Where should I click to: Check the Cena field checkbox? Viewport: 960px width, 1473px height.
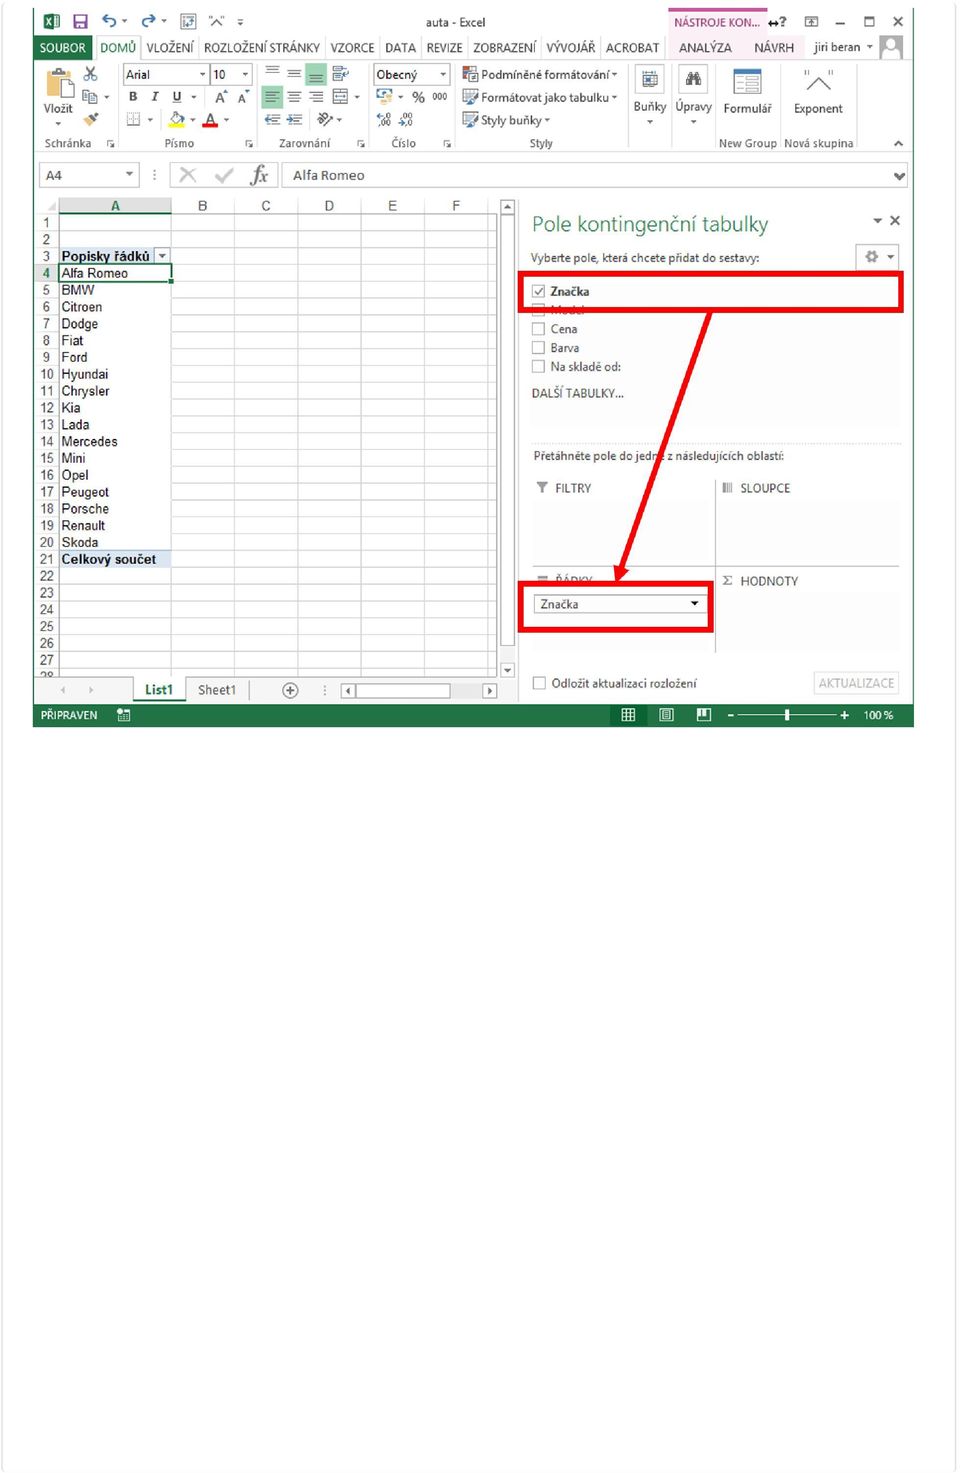click(538, 329)
